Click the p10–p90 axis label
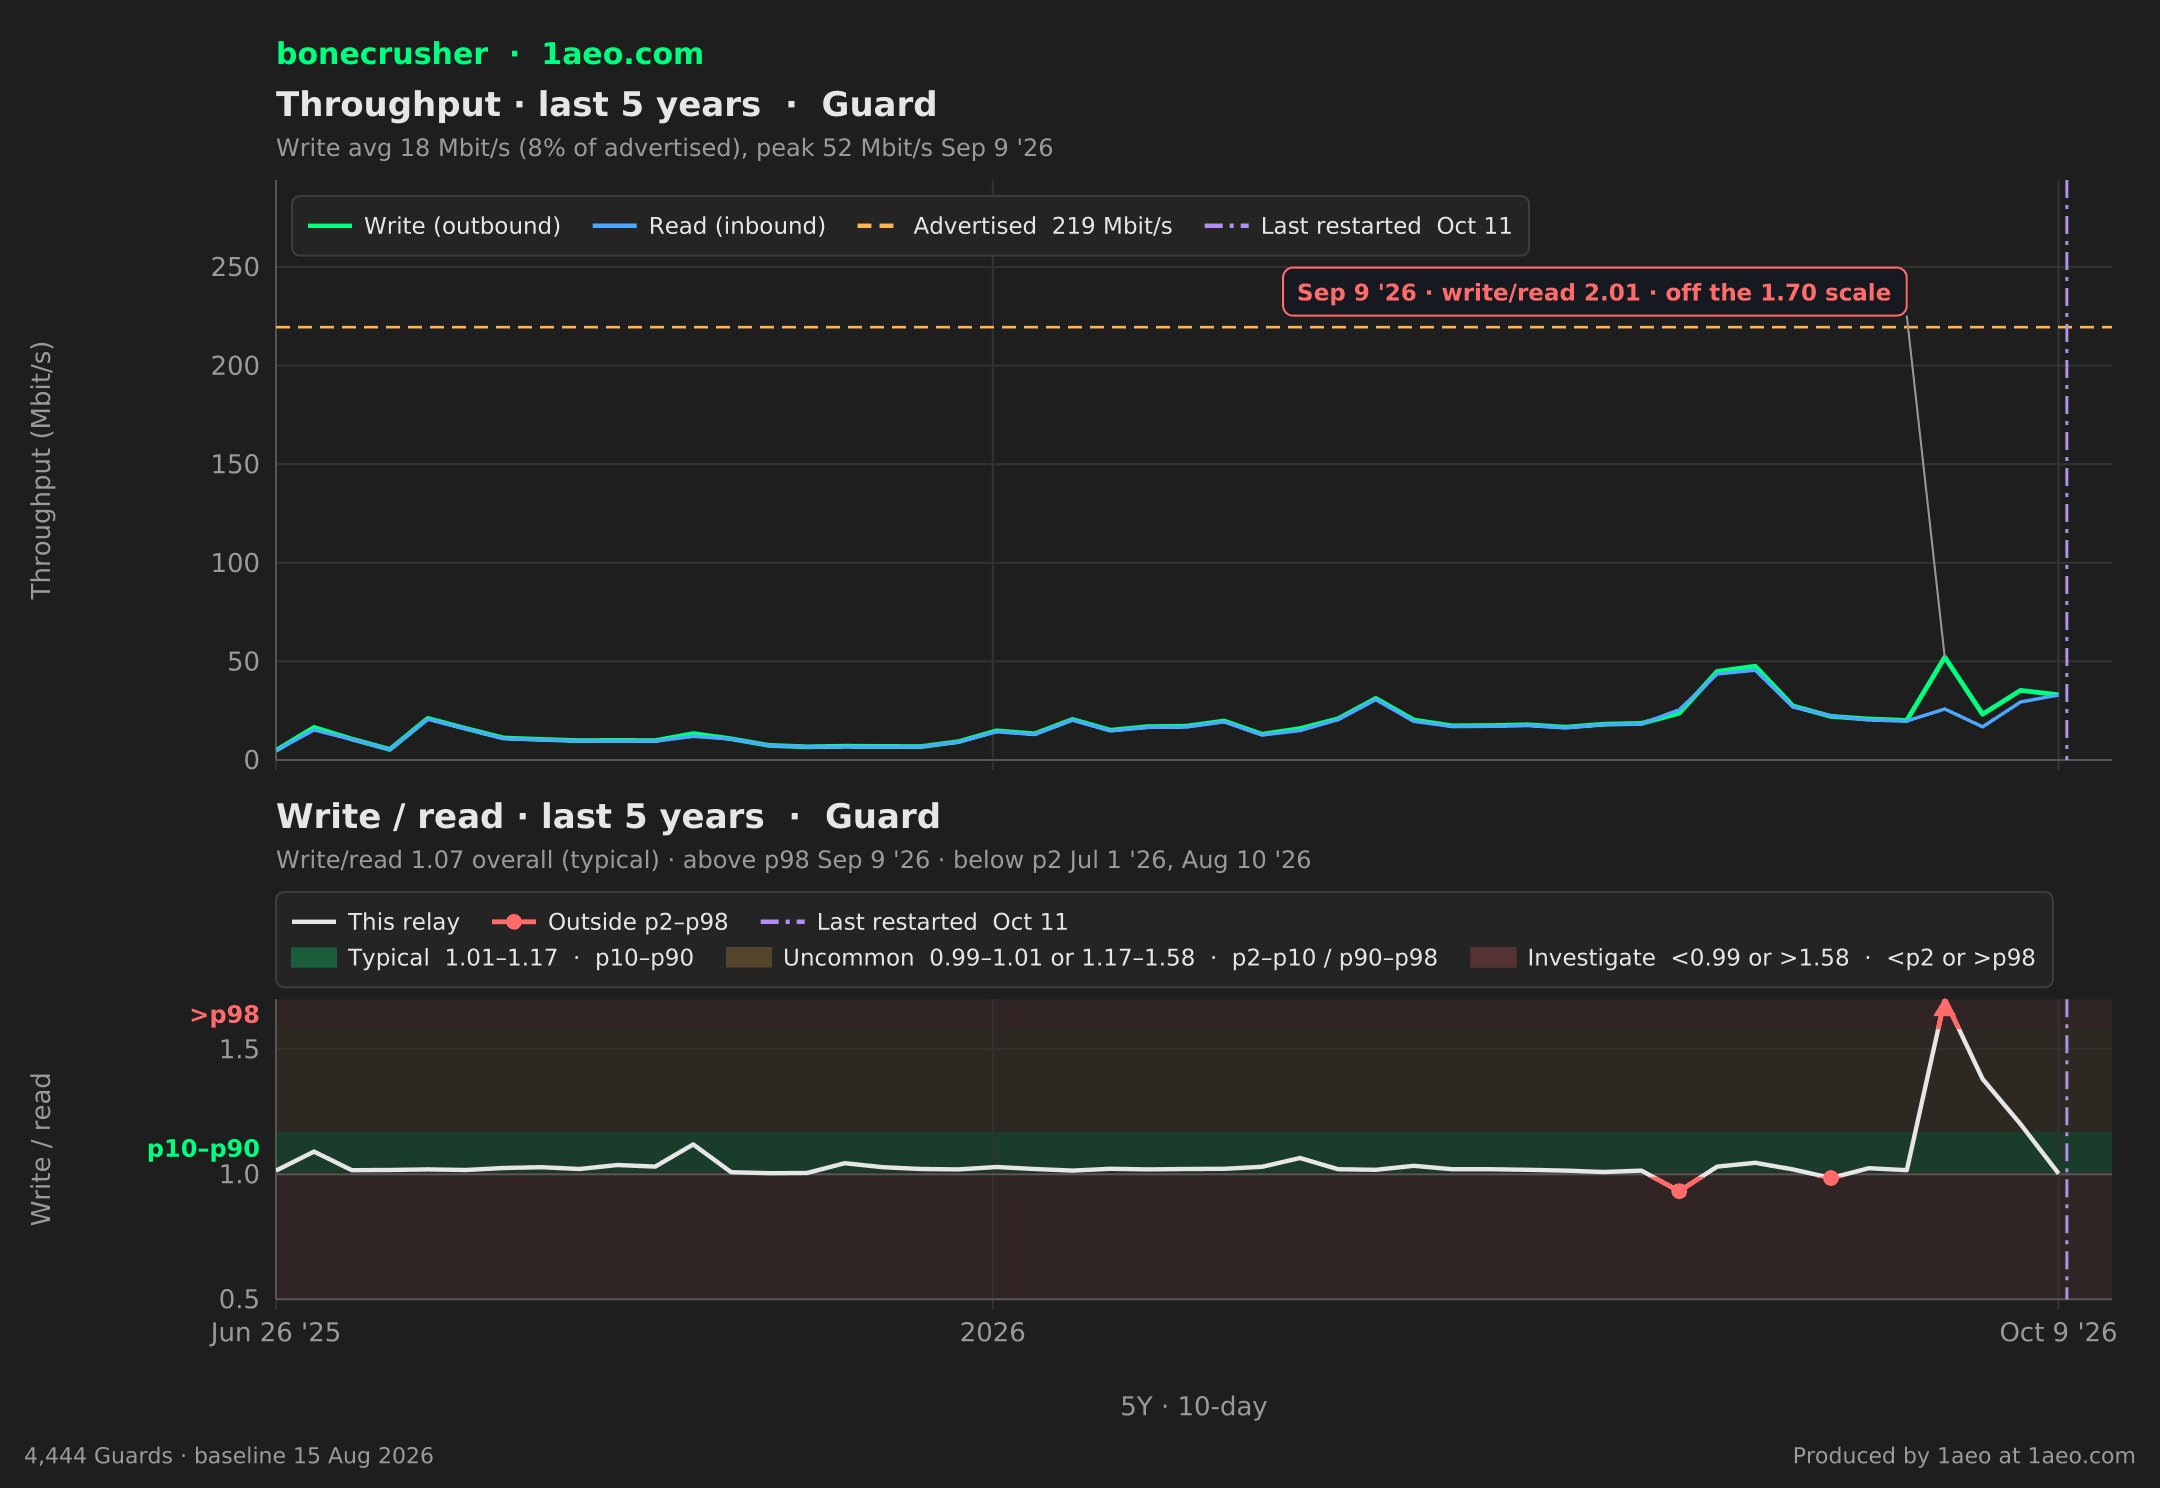2160x1488 pixels. [203, 1149]
